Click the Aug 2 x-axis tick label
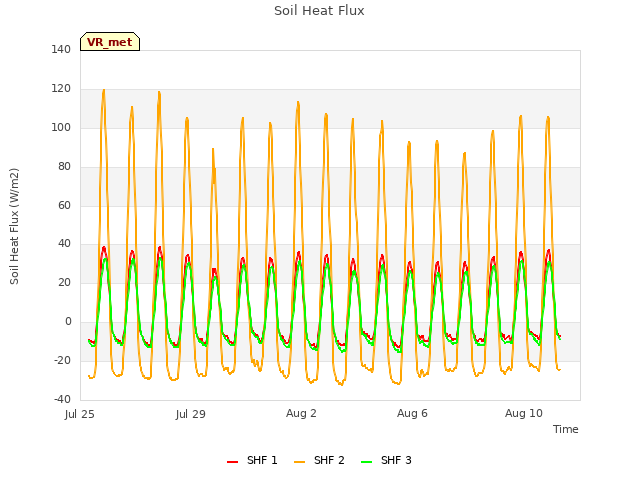 pos(301,413)
